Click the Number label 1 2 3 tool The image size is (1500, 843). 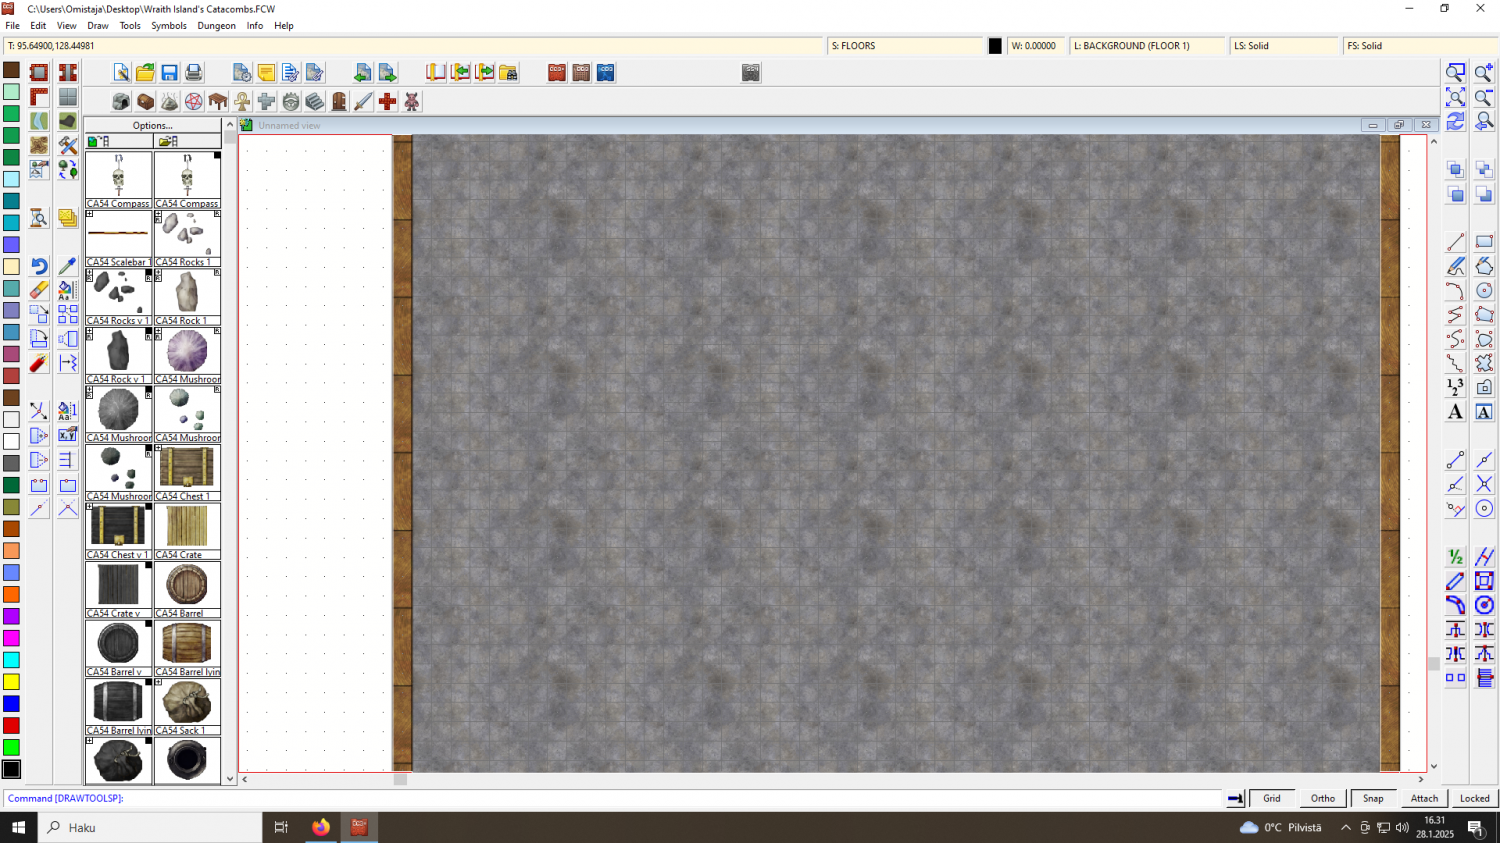tap(1456, 388)
